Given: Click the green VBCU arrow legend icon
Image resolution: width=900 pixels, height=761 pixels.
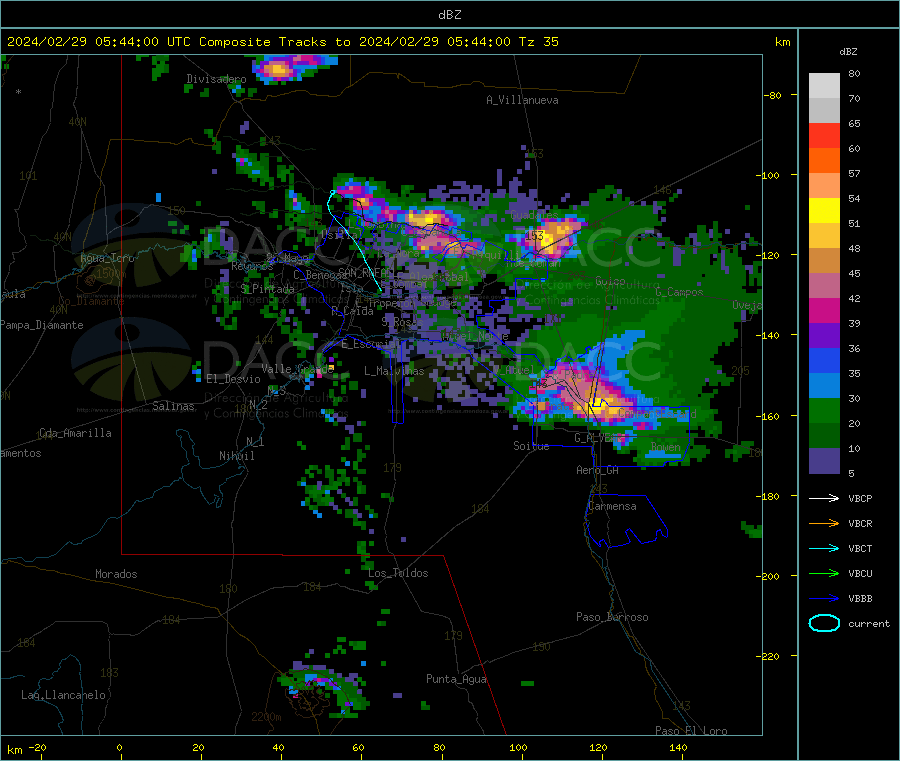Looking at the screenshot, I should [824, 573].
